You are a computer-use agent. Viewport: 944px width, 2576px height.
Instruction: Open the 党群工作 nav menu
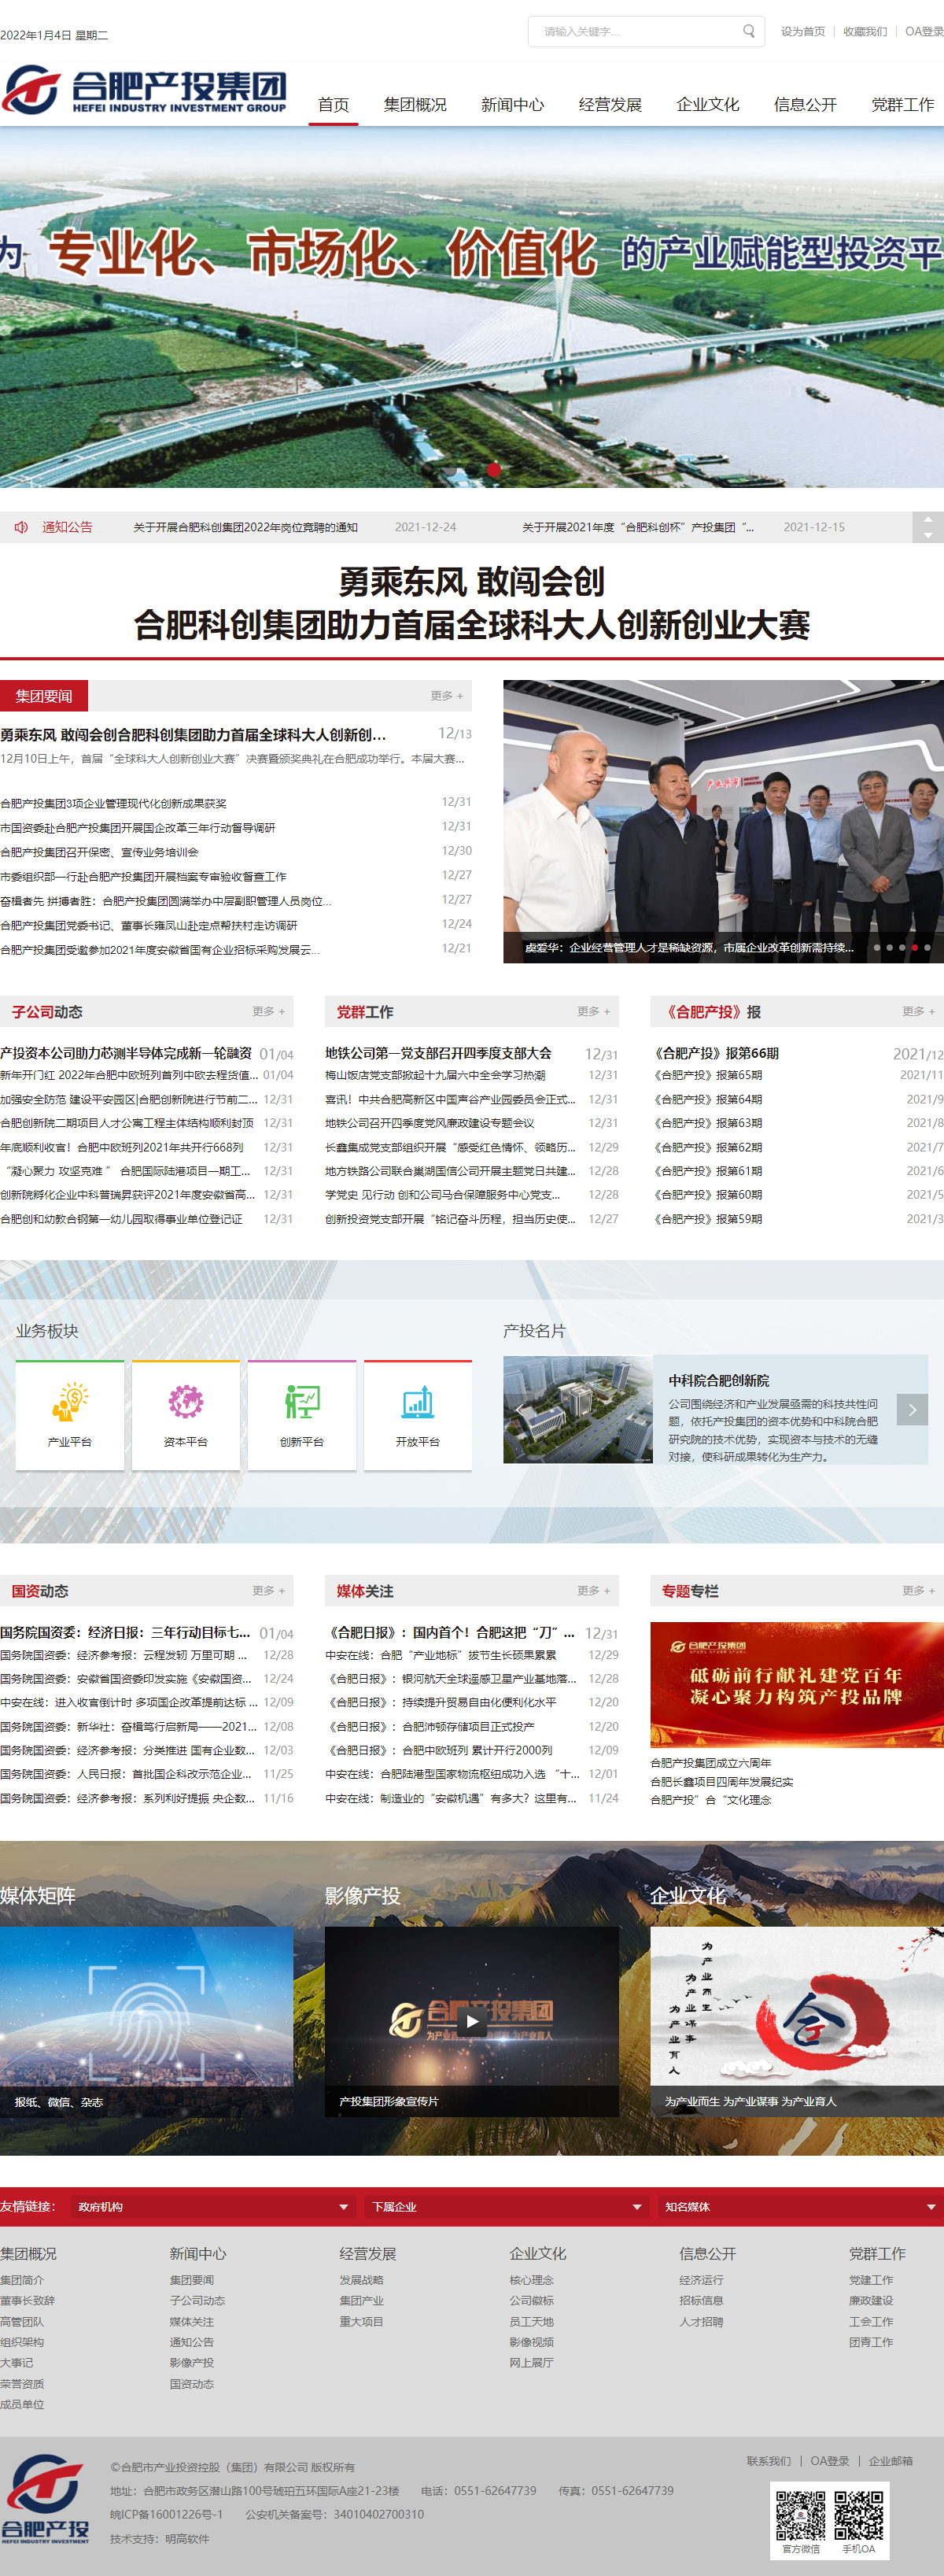tap(902, 104)
